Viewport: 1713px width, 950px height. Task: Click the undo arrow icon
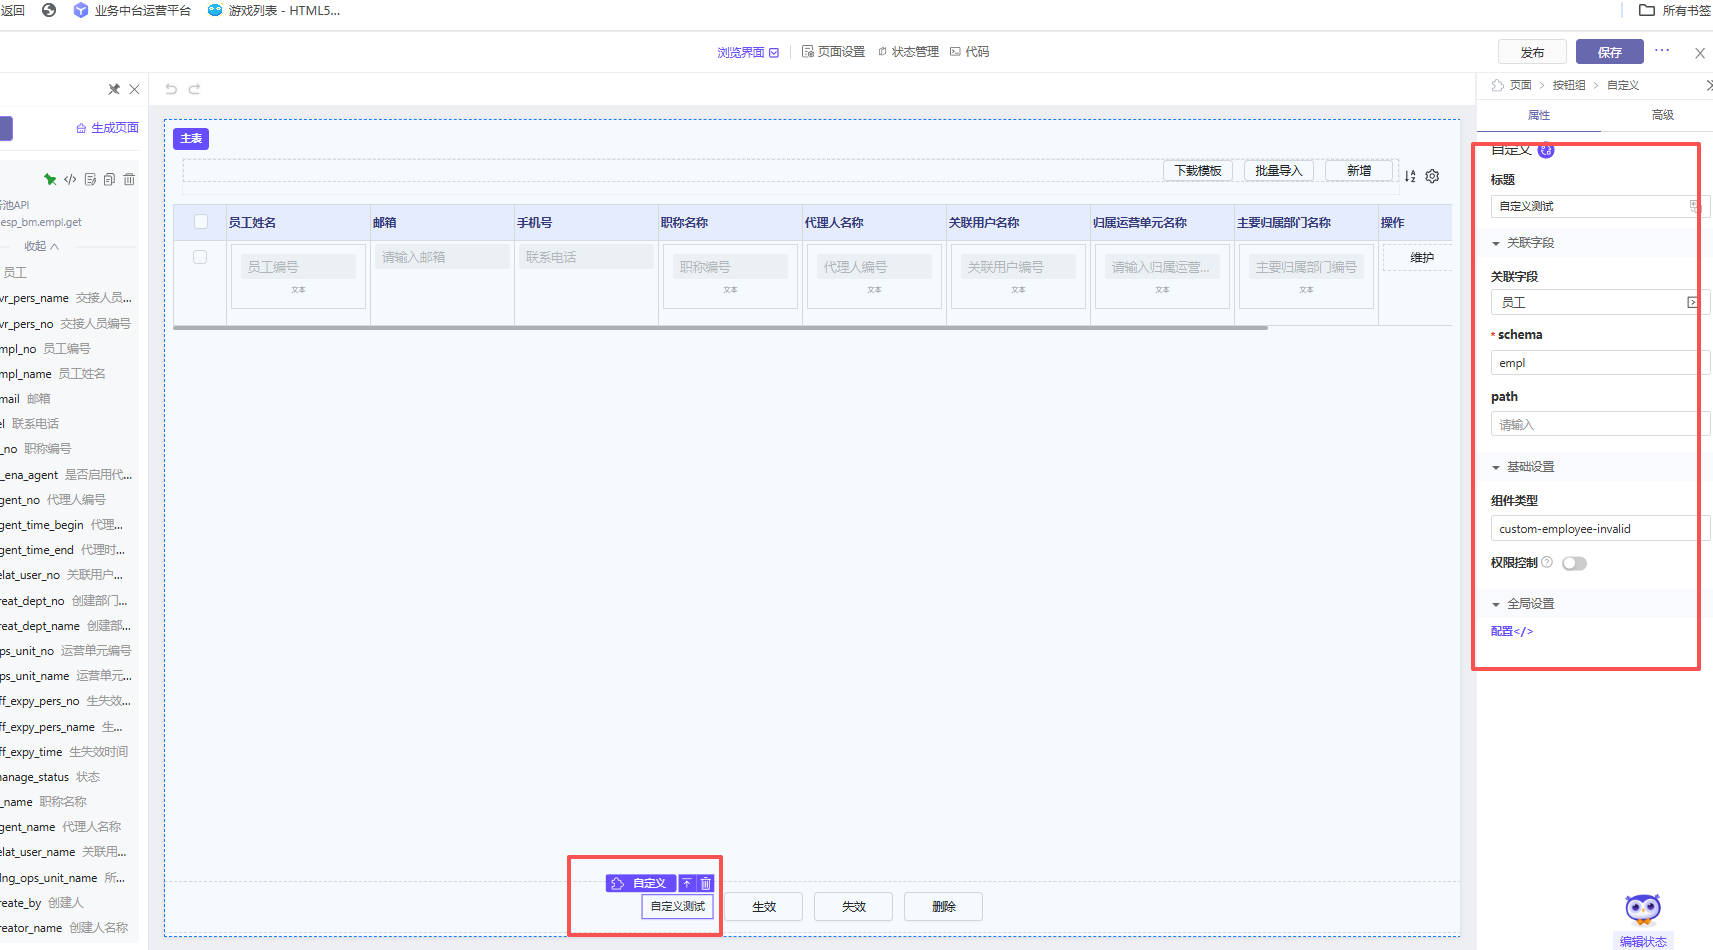click(171, 89)
